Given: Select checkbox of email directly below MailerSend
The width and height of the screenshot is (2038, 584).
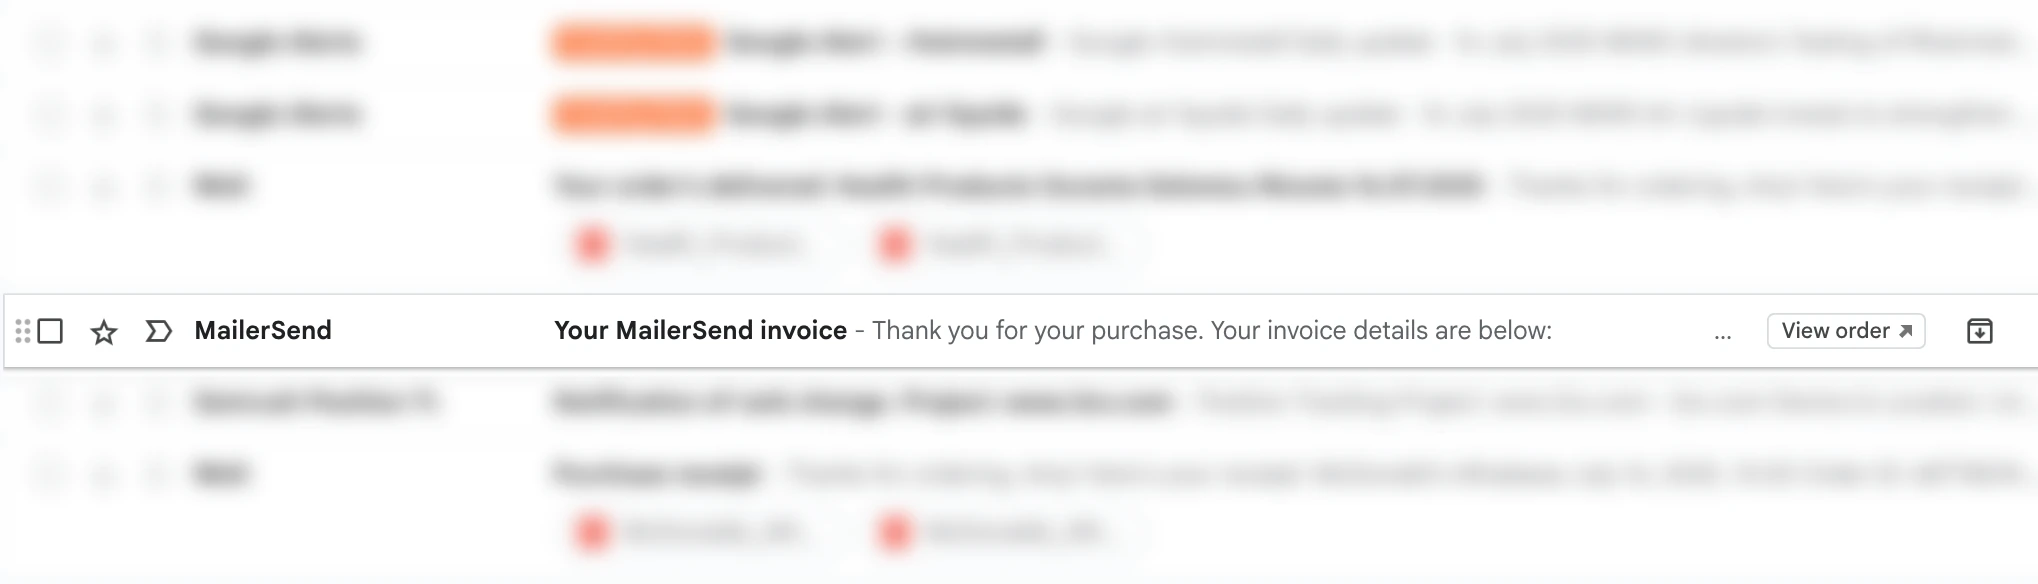Looking at the screenshot, I should (x=50, y=403).
